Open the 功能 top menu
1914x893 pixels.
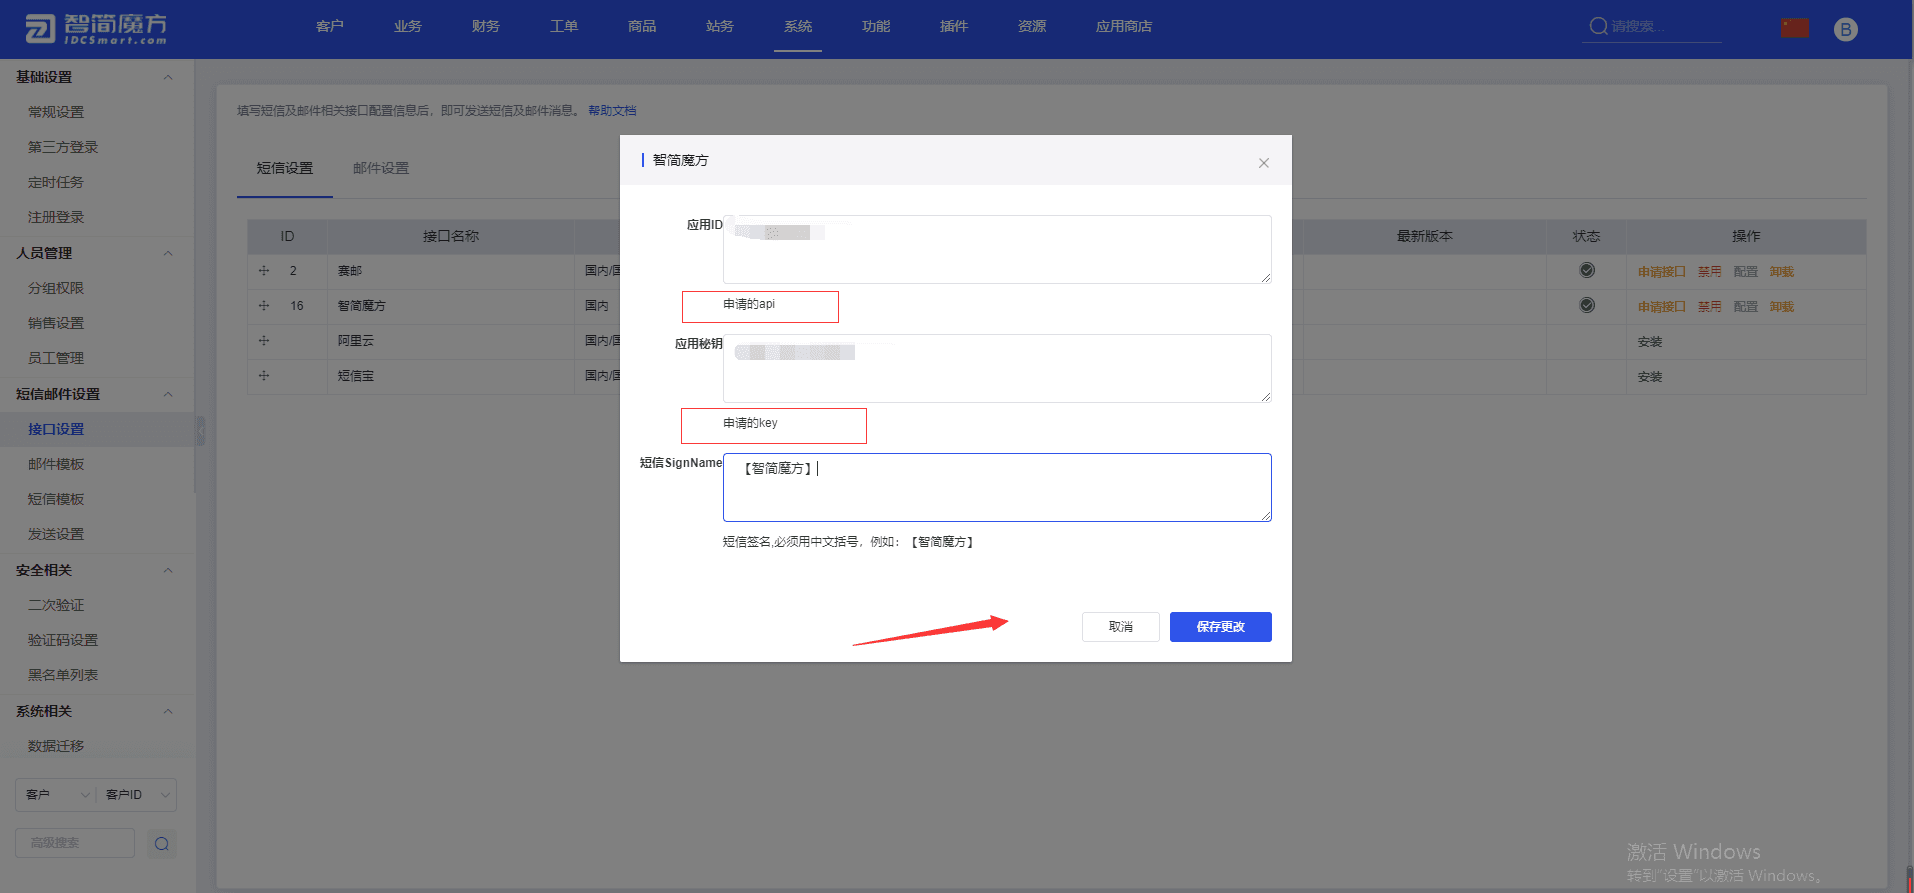point(876,27)
